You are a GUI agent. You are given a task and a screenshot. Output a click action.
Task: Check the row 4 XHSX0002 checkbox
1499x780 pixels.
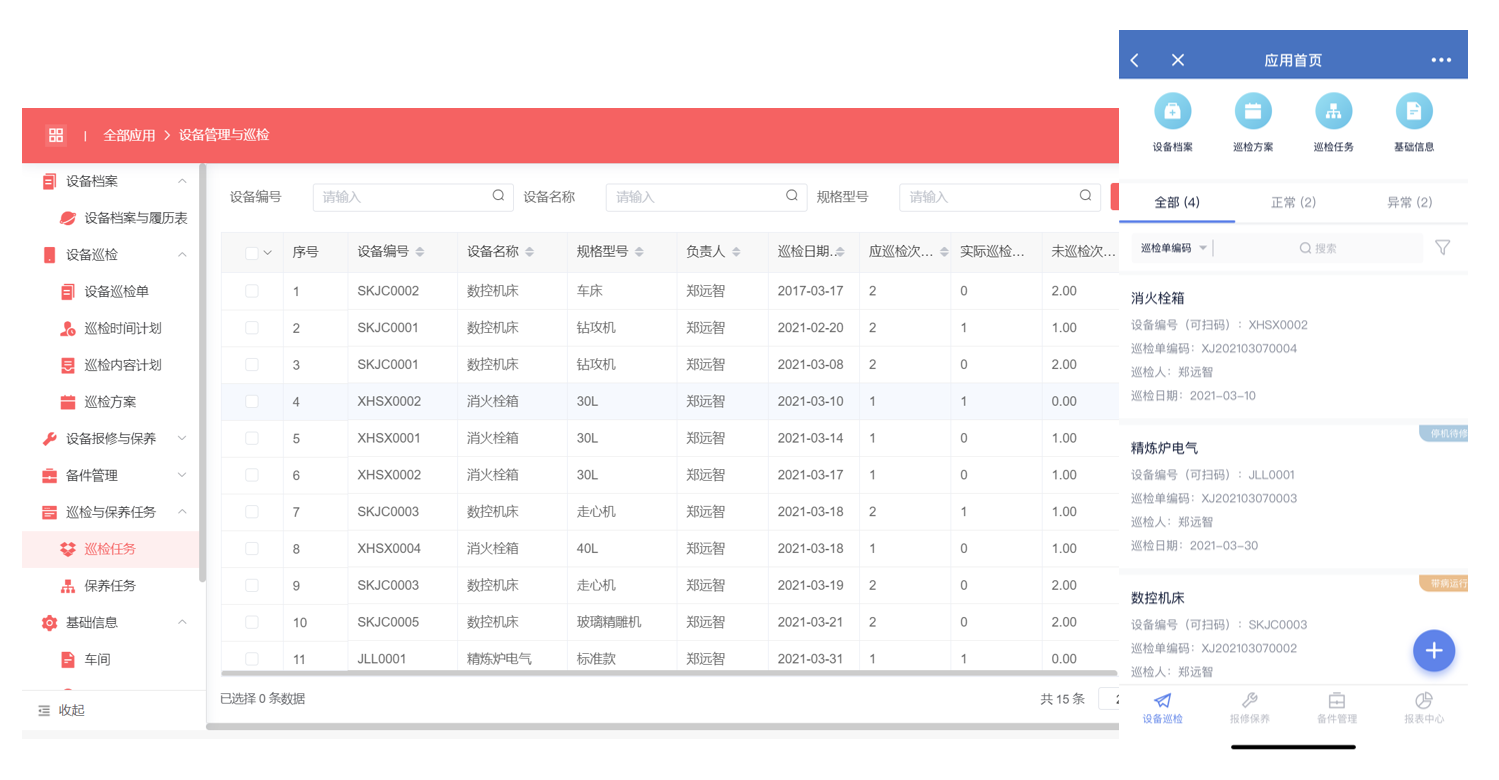click(252, 401)
